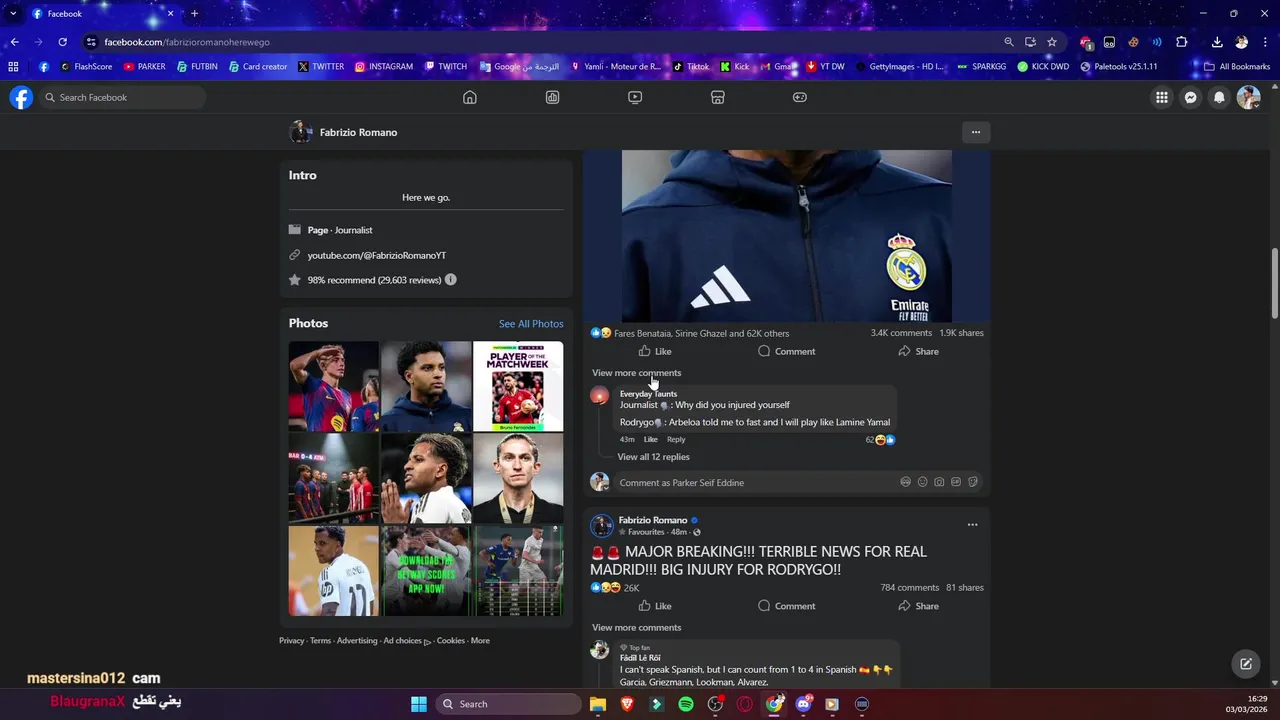This screenshot has height=720, width=1280.
Task: Open the Facebook menu grid icon
Action: tap(1161, 97)
